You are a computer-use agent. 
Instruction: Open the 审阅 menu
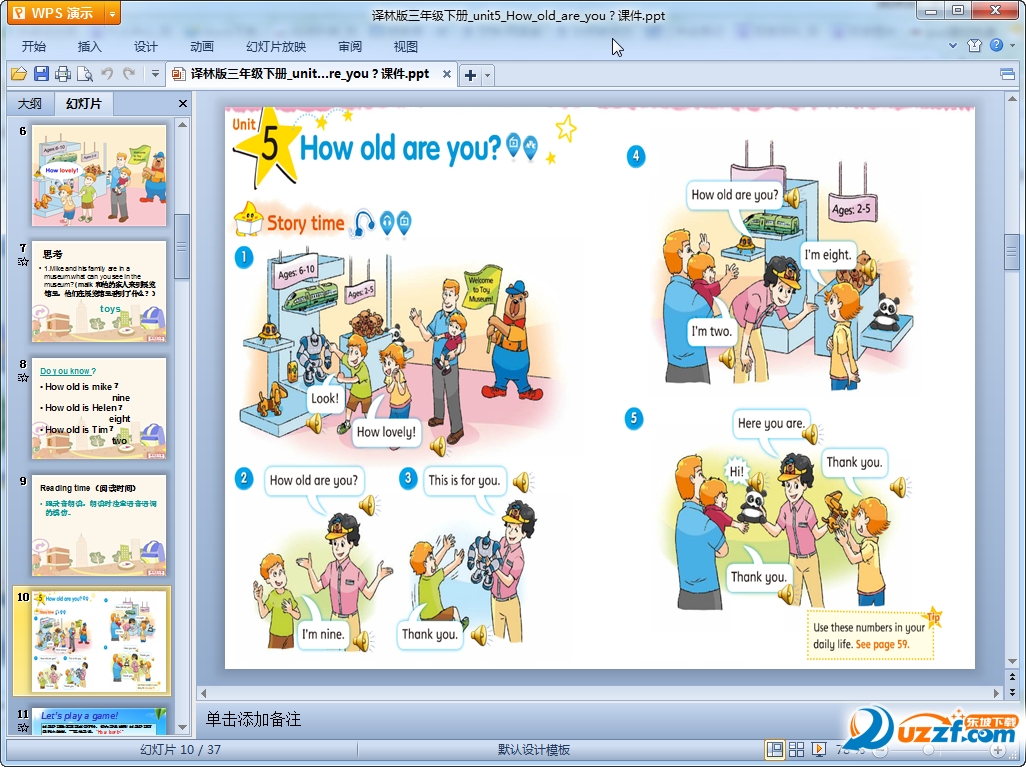tap(350, 46)
